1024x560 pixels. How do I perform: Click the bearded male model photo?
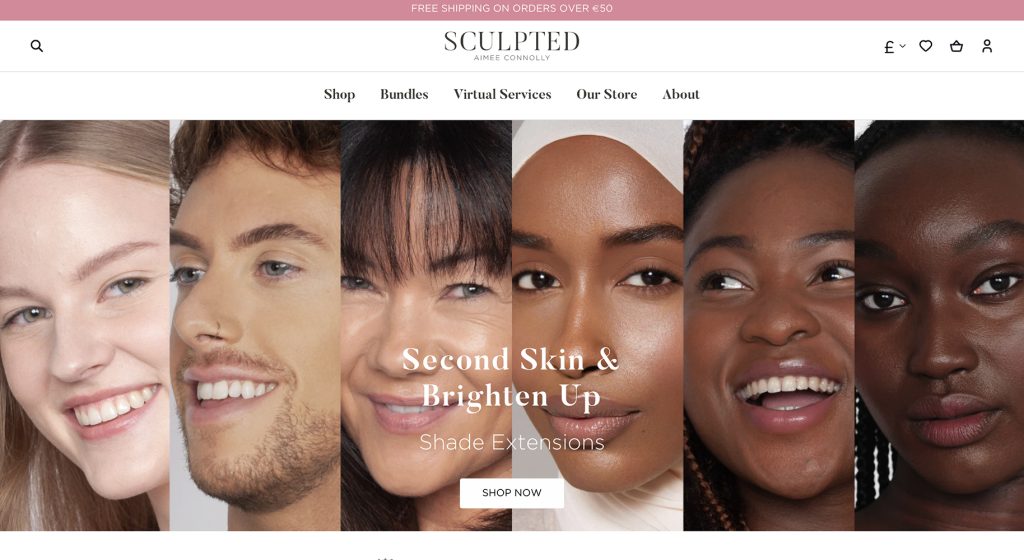coord(255,325)
